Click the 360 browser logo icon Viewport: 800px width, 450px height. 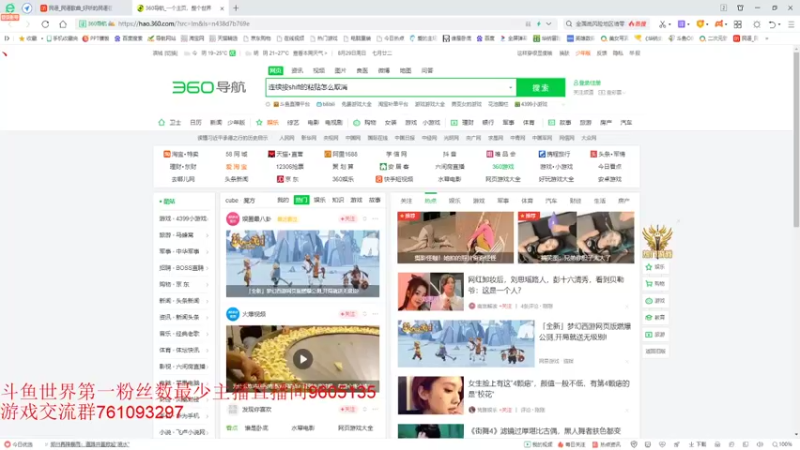pyautogui.click(x=10, y=8)
